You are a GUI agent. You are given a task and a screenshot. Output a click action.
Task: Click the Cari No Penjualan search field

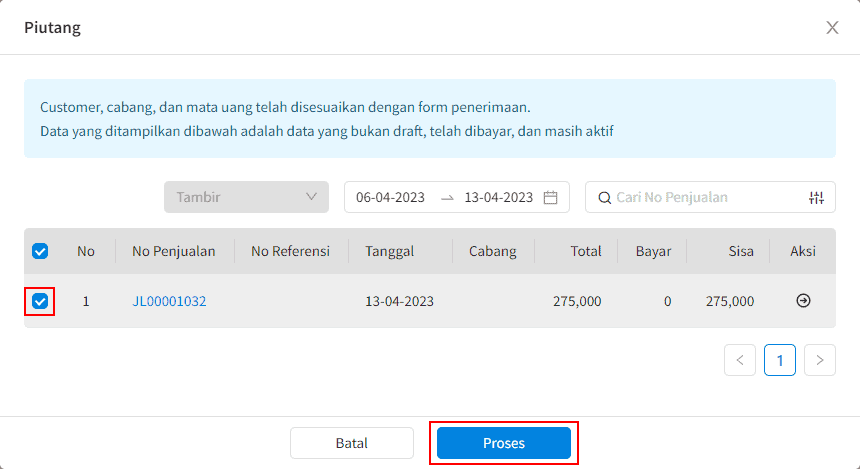pos(710,197)
